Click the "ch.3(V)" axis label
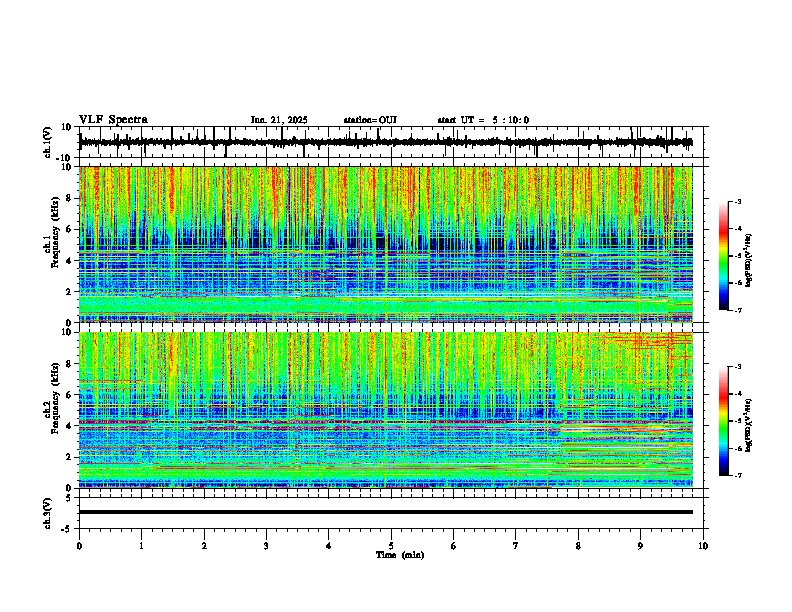 click(47, 513)
